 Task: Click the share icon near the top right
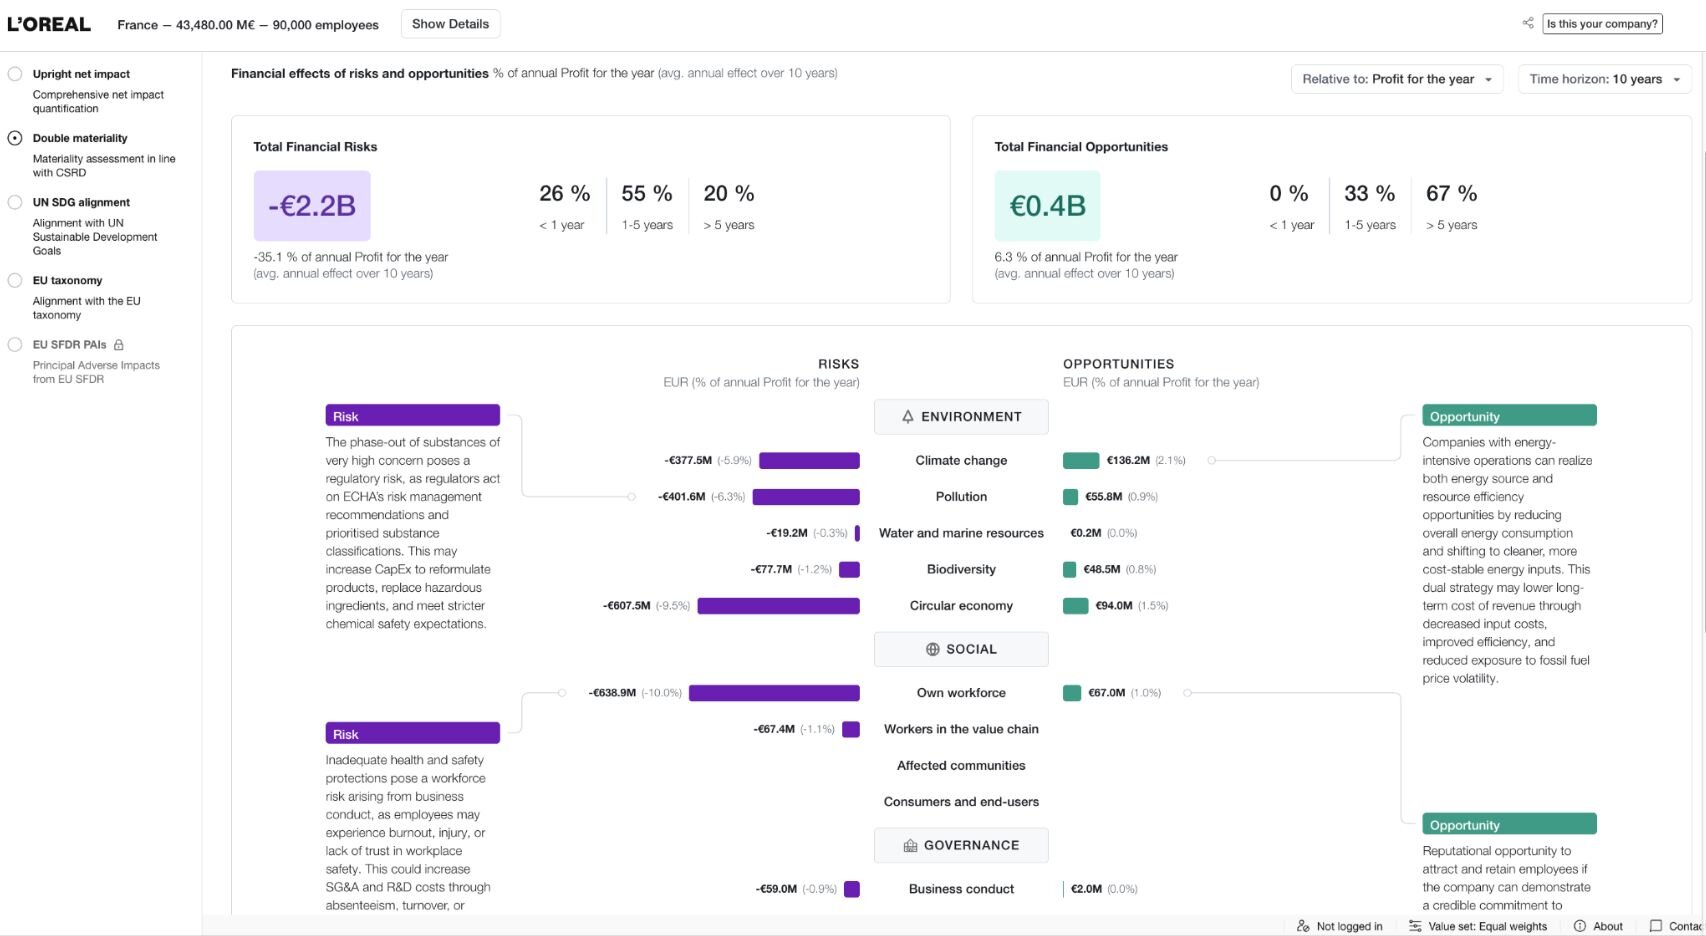pos(1528,23)
